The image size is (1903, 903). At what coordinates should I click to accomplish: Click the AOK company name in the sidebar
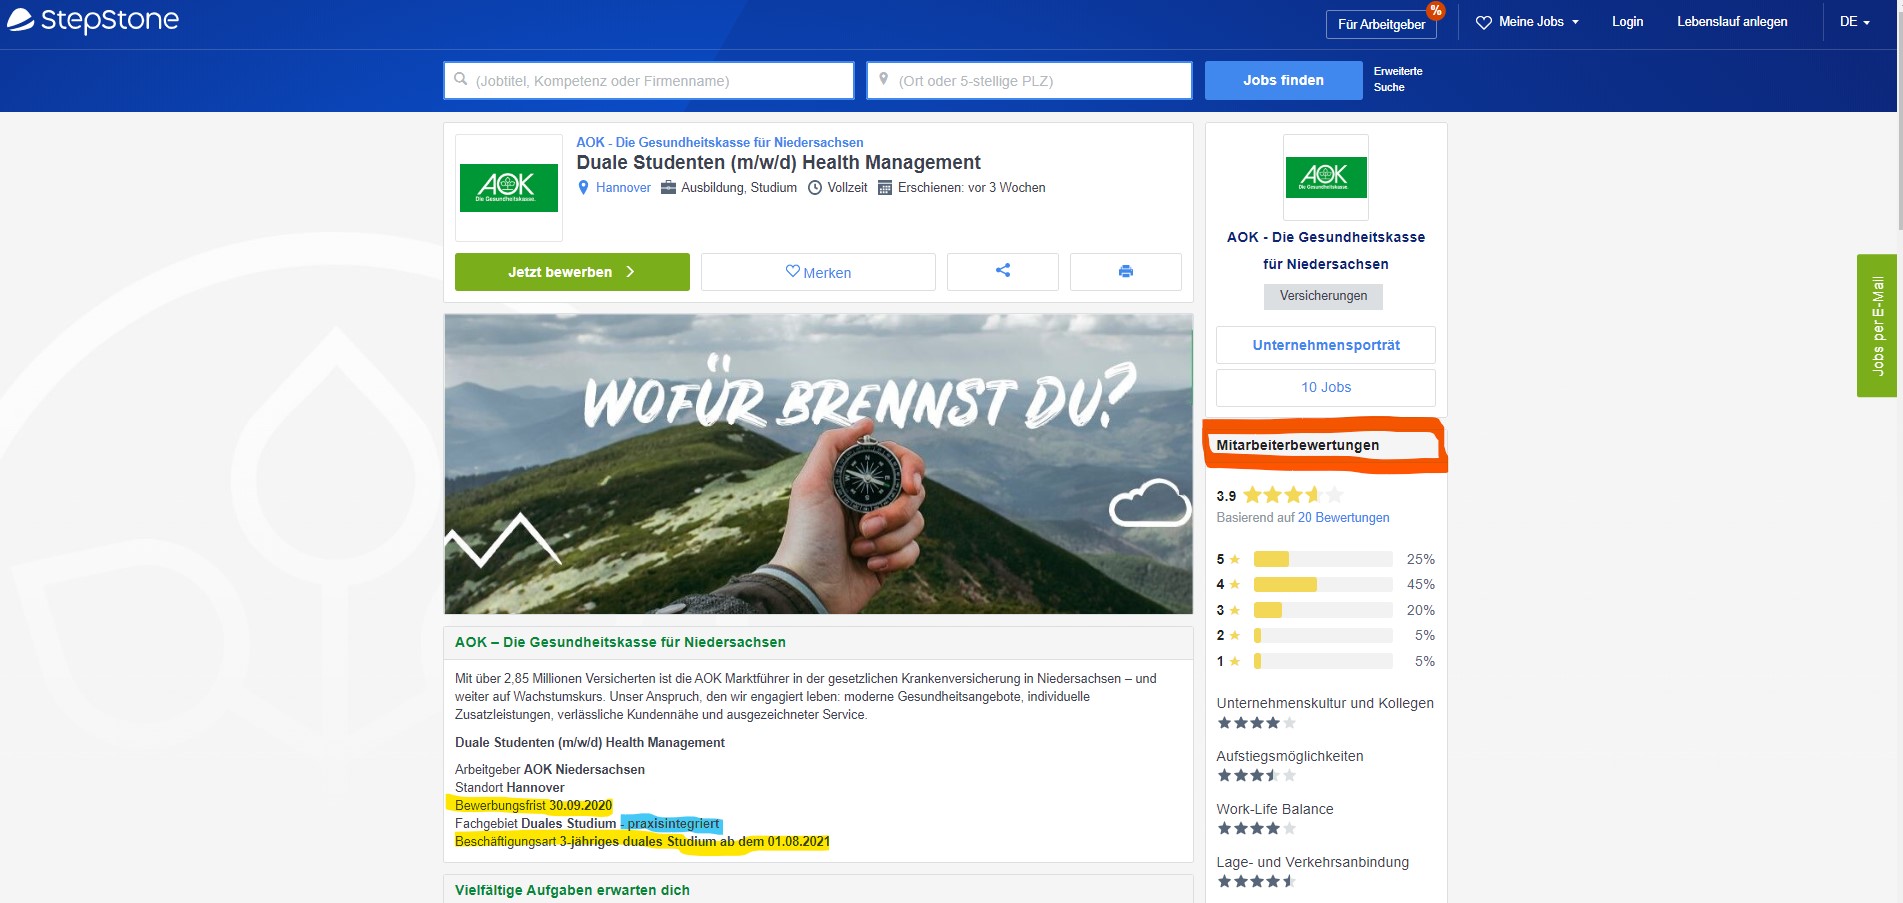click(1326, 250)
